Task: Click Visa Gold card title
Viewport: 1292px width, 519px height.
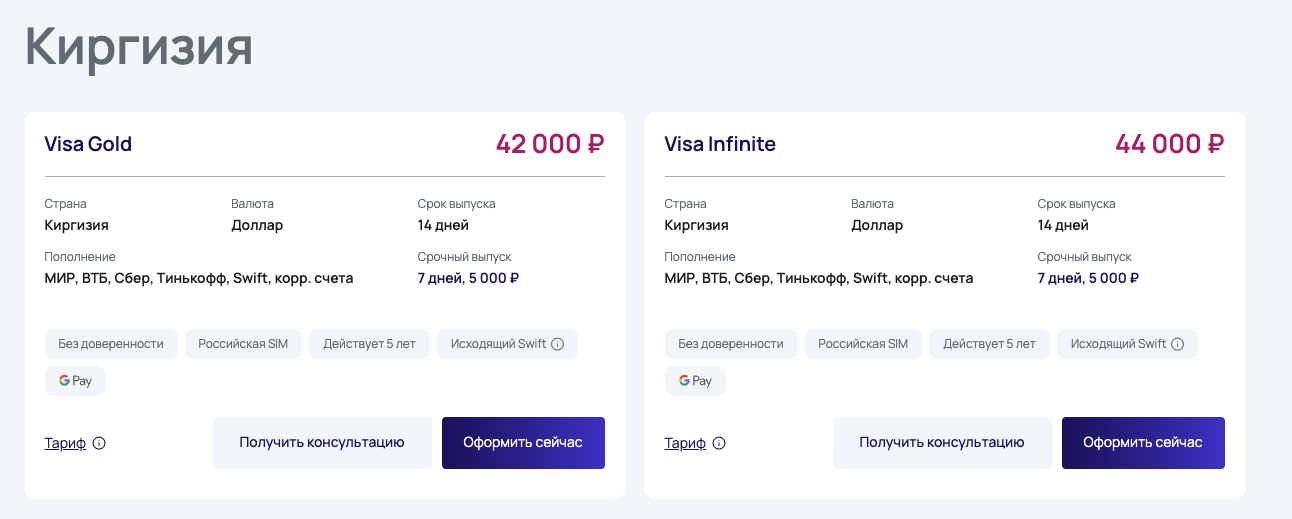Action: click(x=88, y=144)
